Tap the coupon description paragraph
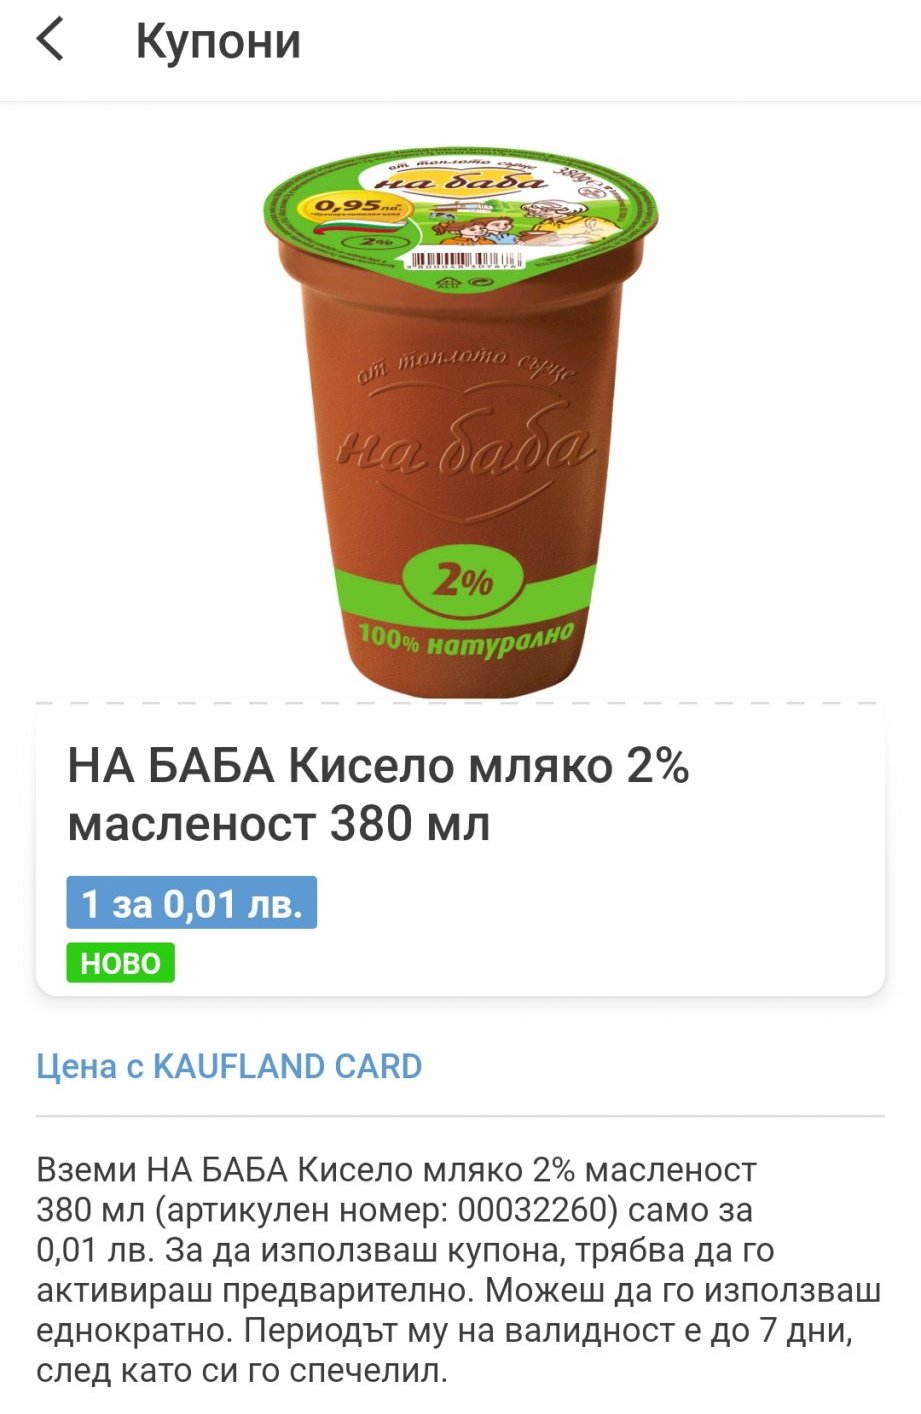This screenshot has width=921, height=1414. pos(459,1270)
